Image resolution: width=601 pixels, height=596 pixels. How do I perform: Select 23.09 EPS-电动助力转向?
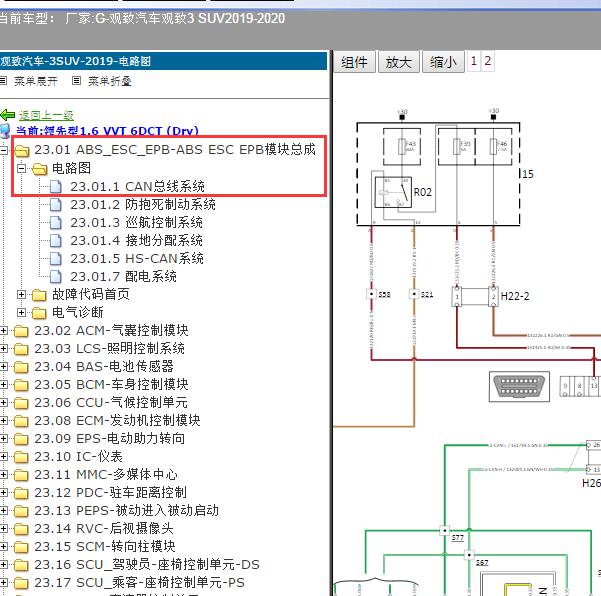[110, 438]
